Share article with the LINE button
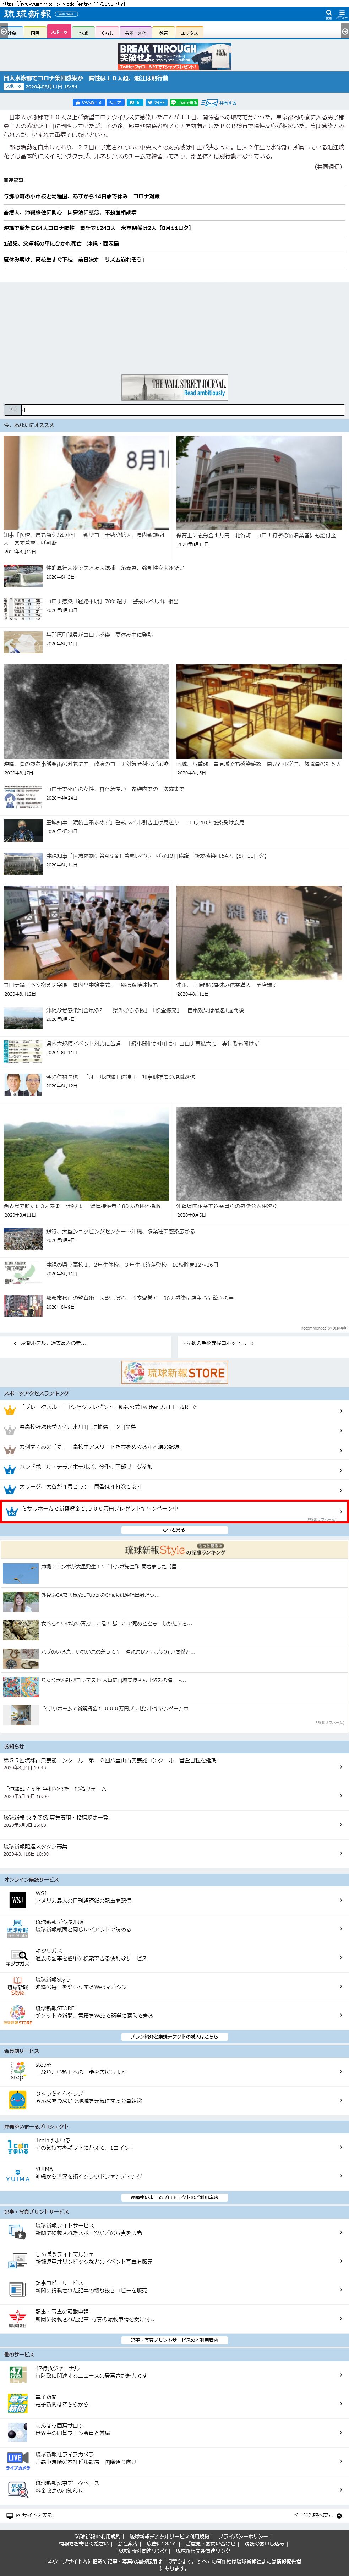 (x=184, y=102)
